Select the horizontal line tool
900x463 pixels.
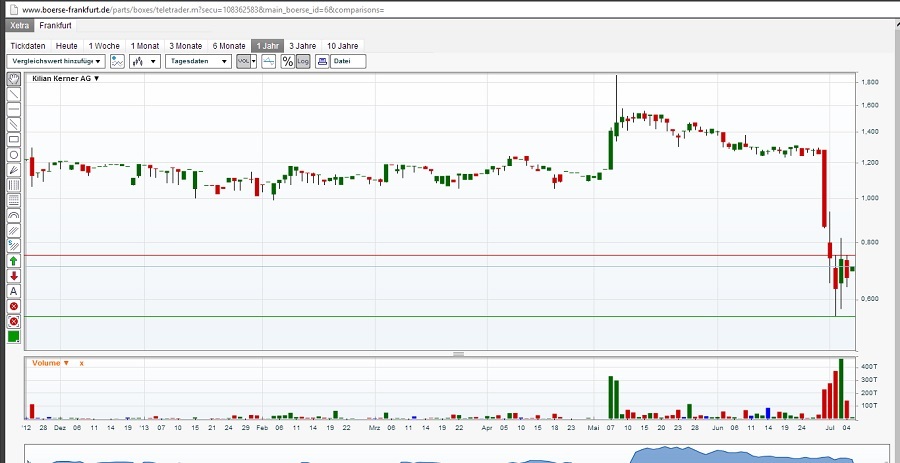click(x=14, y=109)
